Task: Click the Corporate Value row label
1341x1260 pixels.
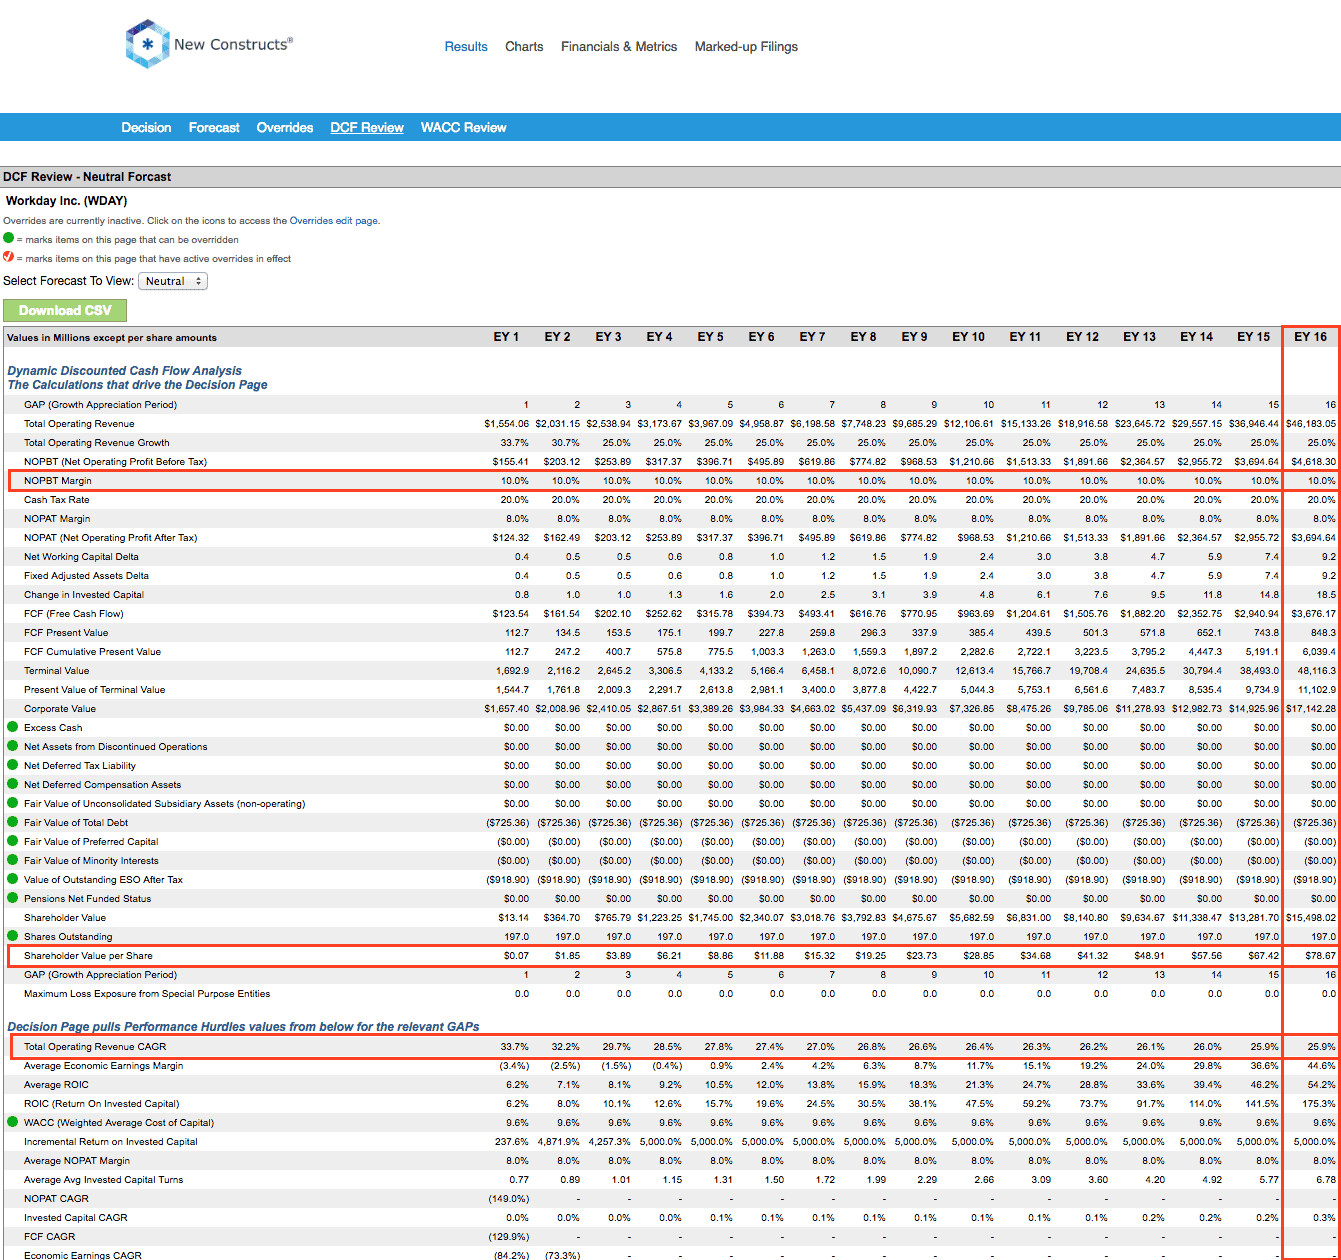Action: [x=60, y=709]
